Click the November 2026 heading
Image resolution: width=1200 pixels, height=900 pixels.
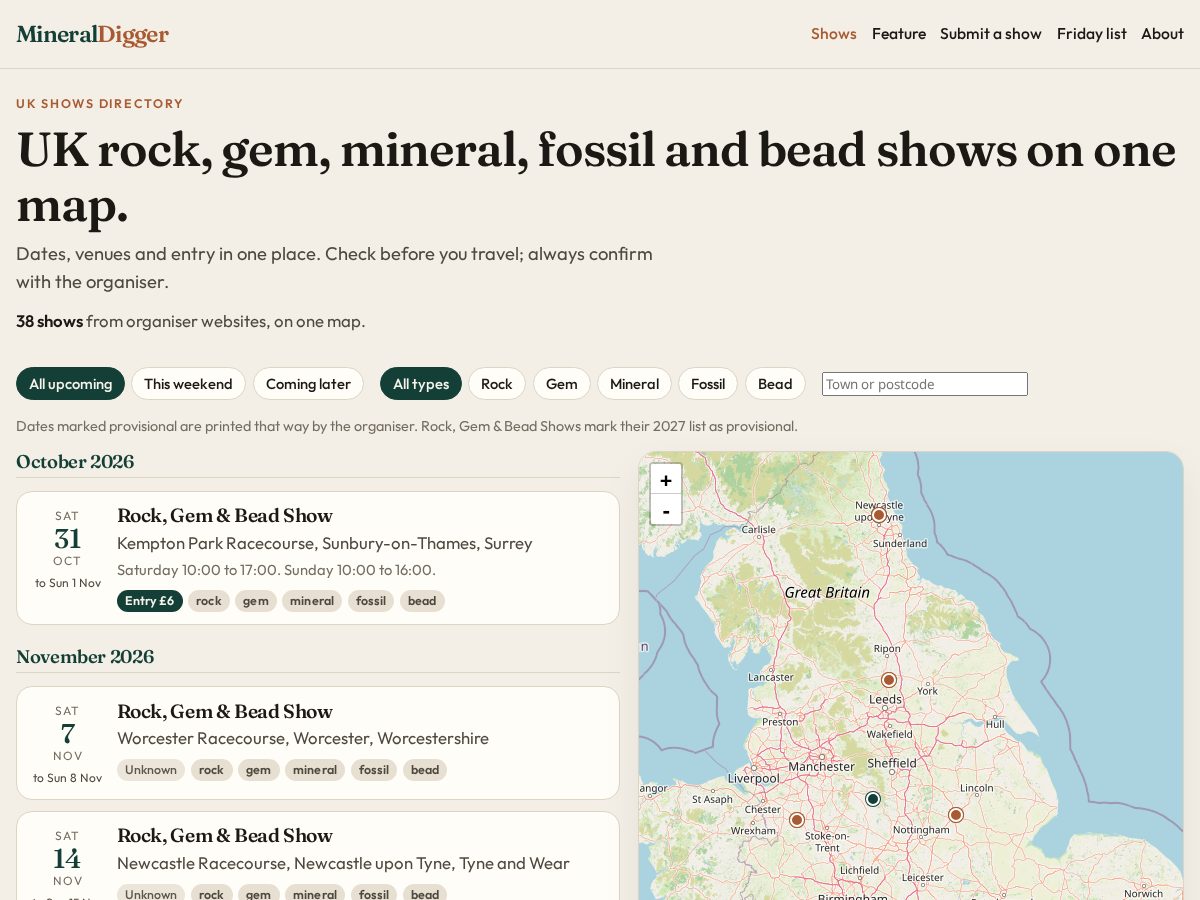tap(85, 657)
